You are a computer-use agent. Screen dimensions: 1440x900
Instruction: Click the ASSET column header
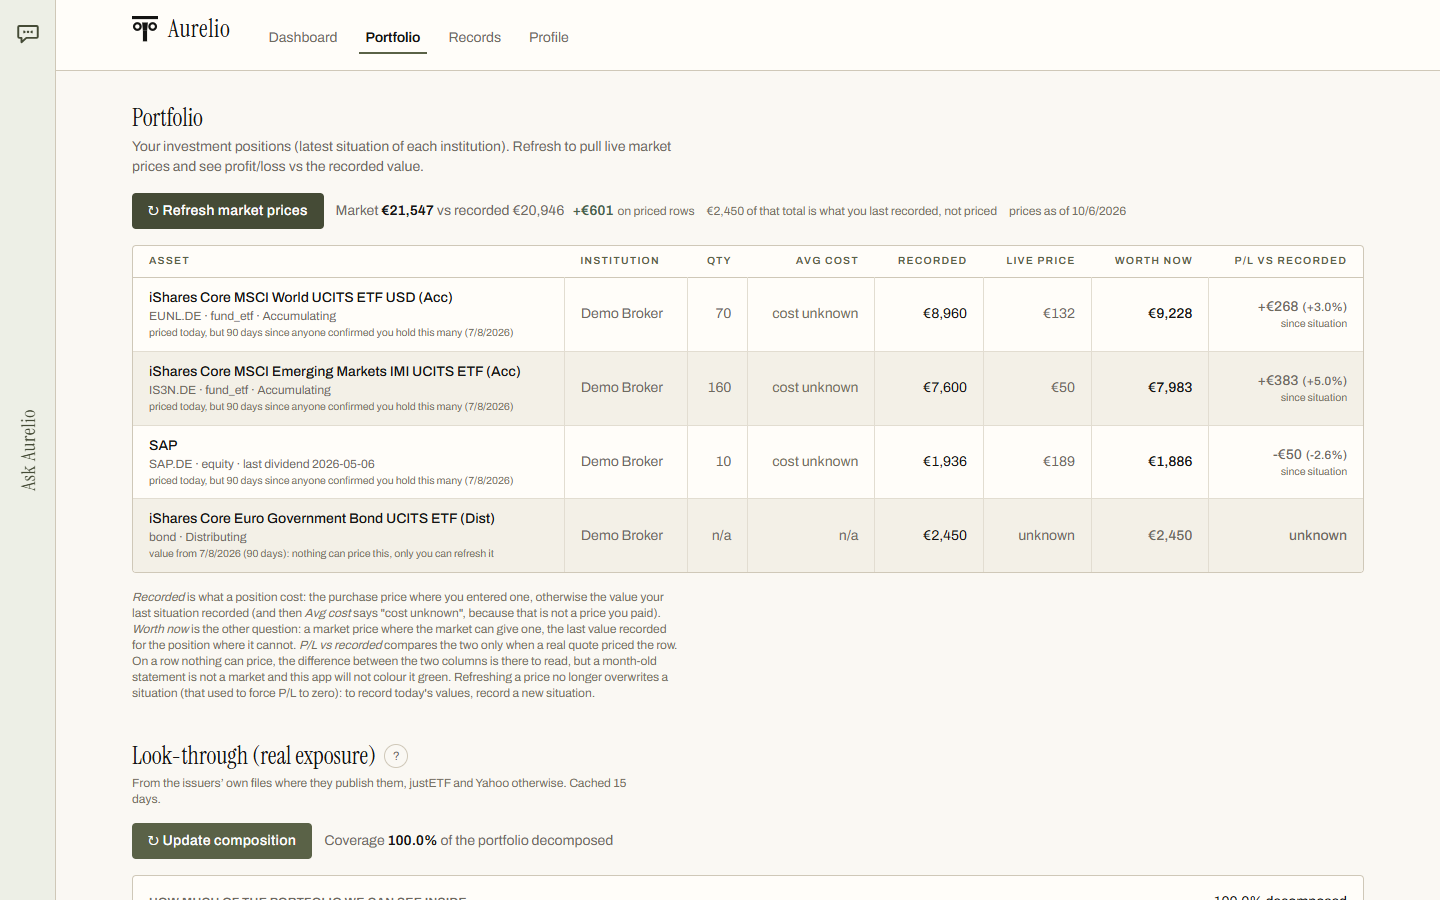coord(169,261)
